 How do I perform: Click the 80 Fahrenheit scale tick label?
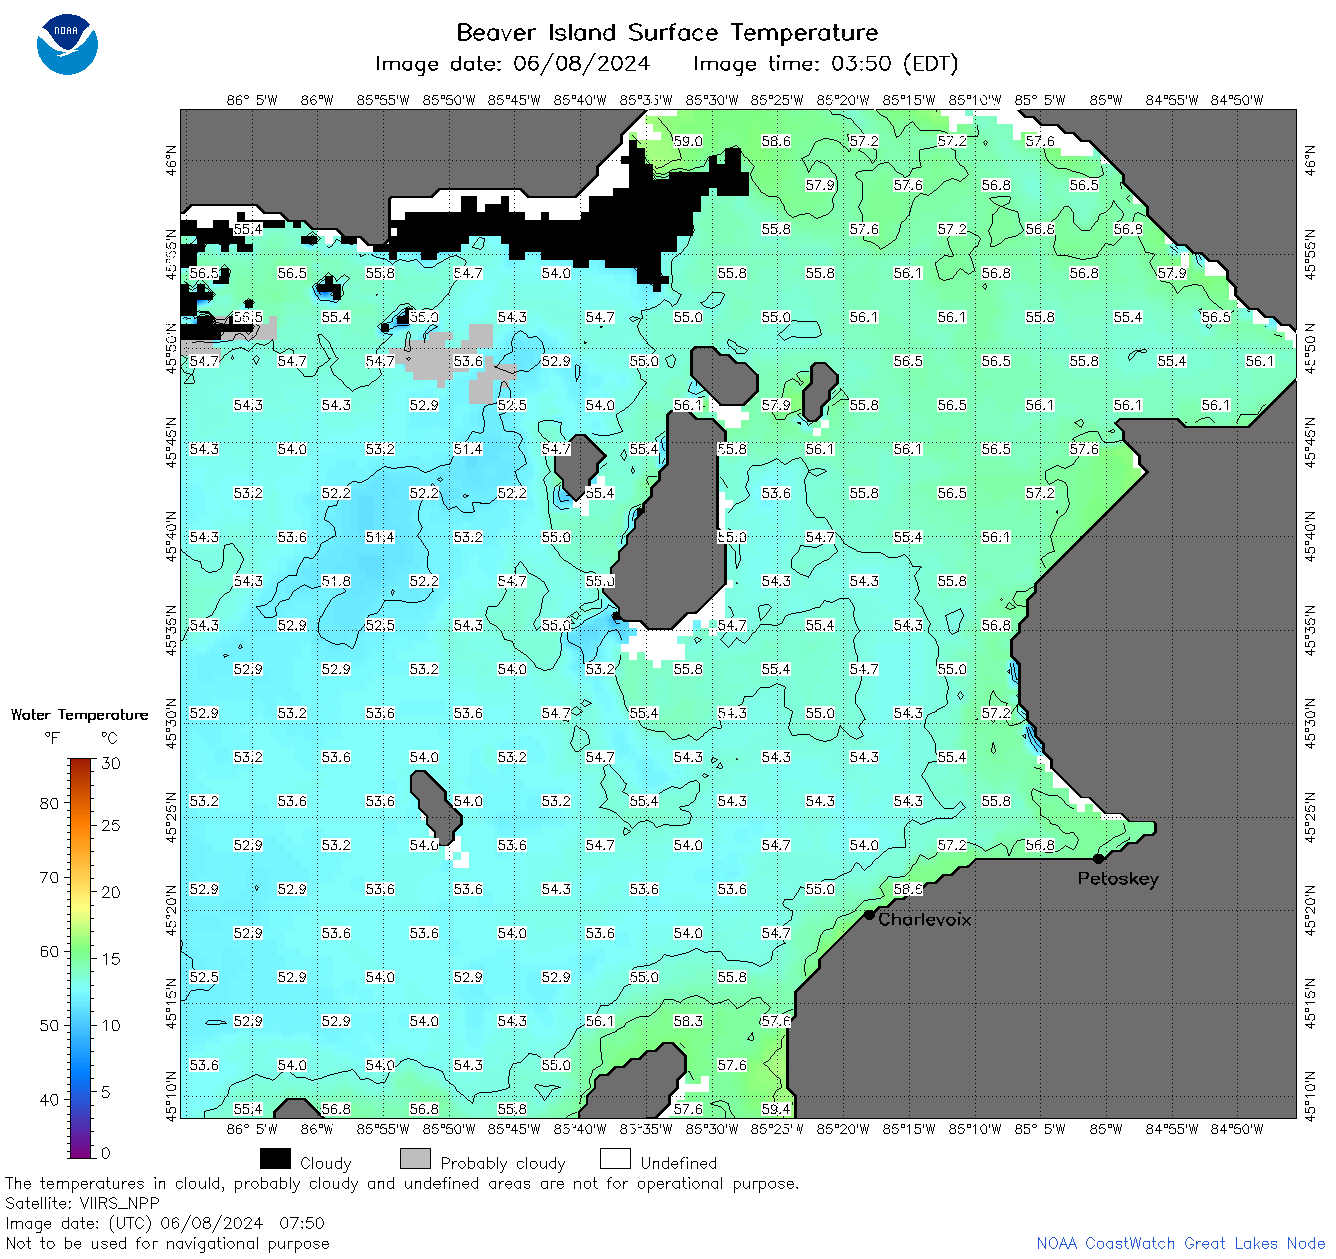tap(49, 803)
